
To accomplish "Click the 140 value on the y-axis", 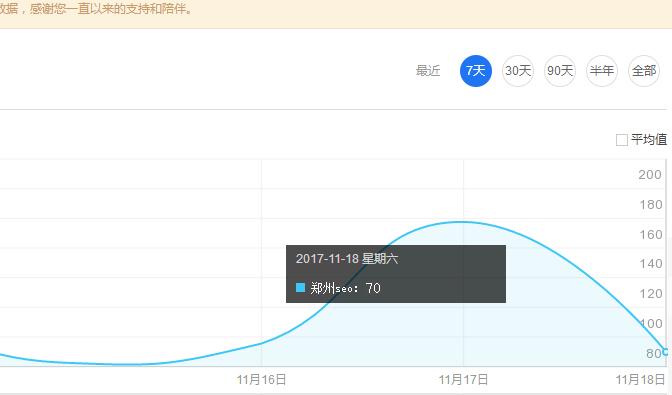I will (651, 264).
